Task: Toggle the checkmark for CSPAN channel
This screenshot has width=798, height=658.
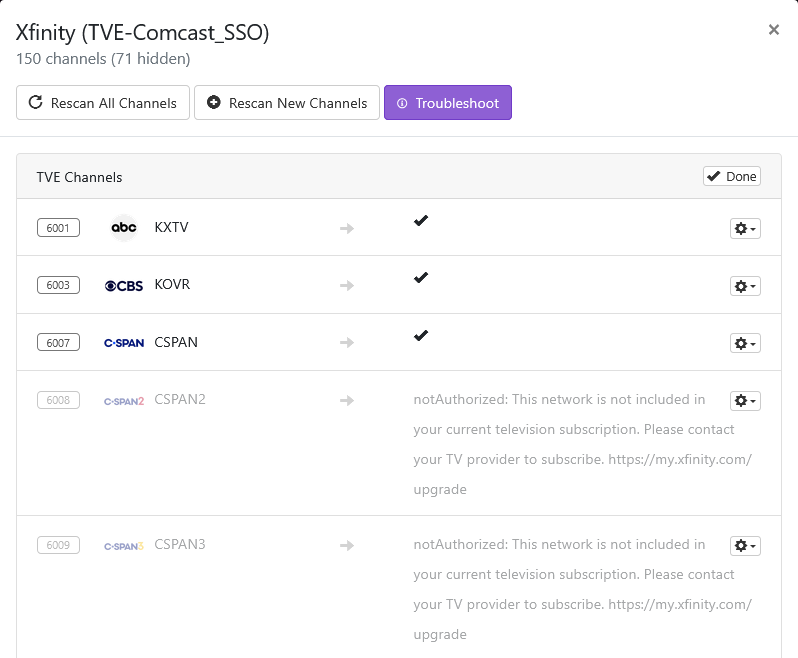Action: (421, 336)
